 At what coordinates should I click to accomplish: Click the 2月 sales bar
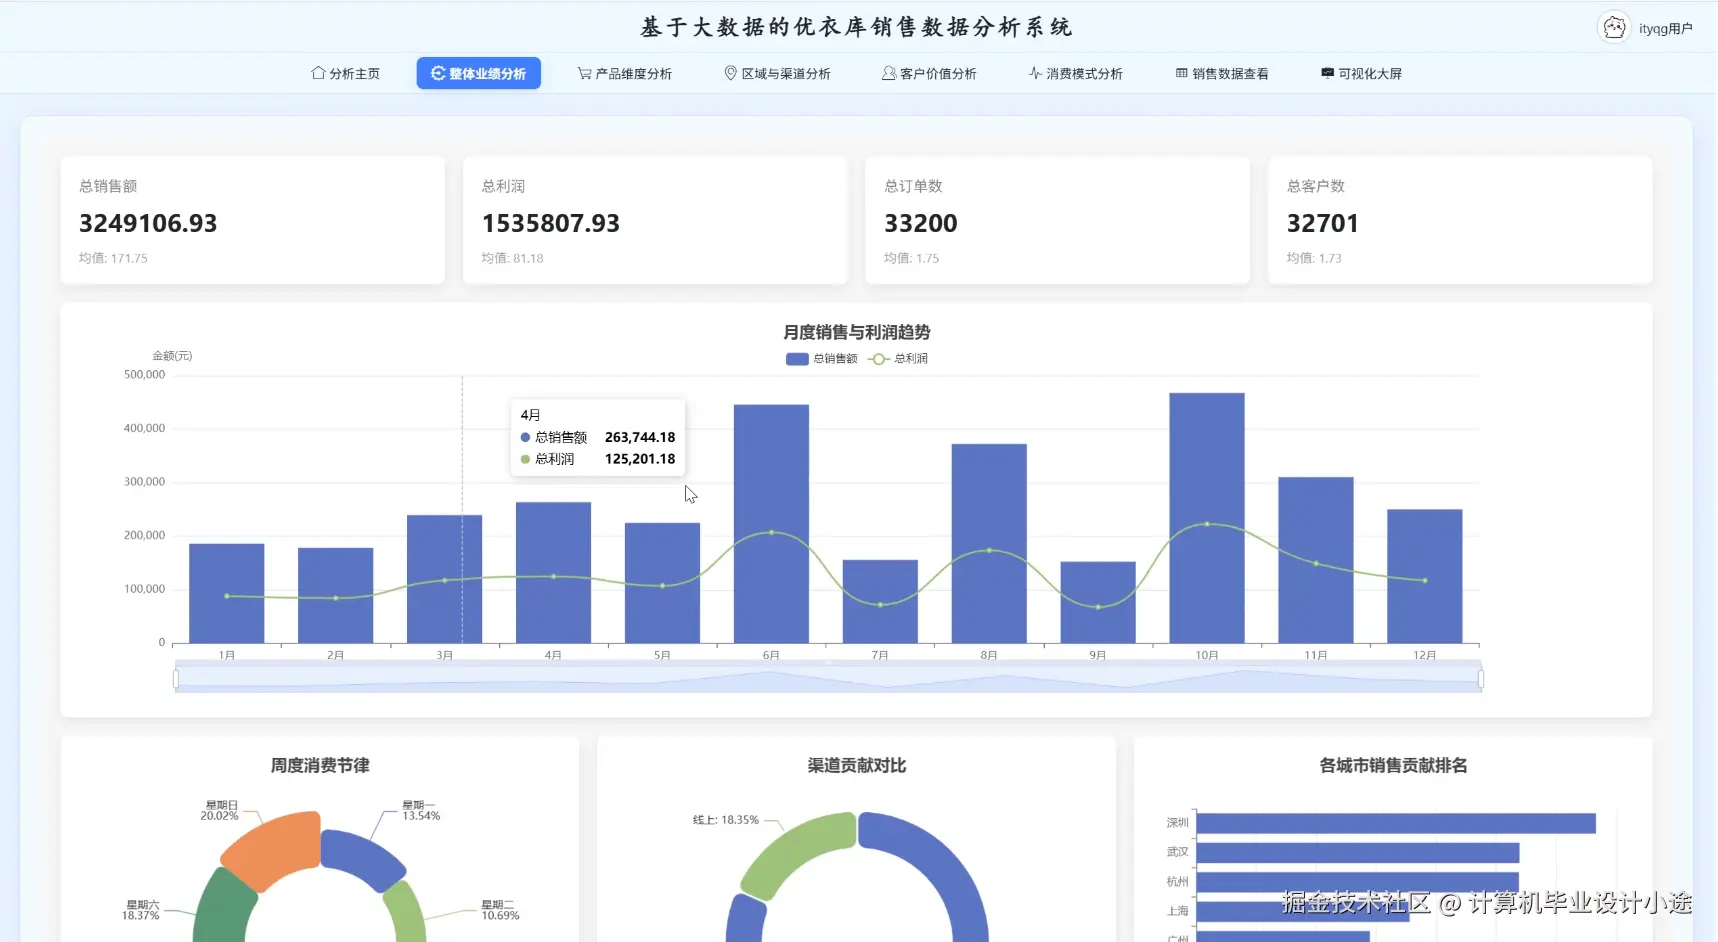[336, 595]
